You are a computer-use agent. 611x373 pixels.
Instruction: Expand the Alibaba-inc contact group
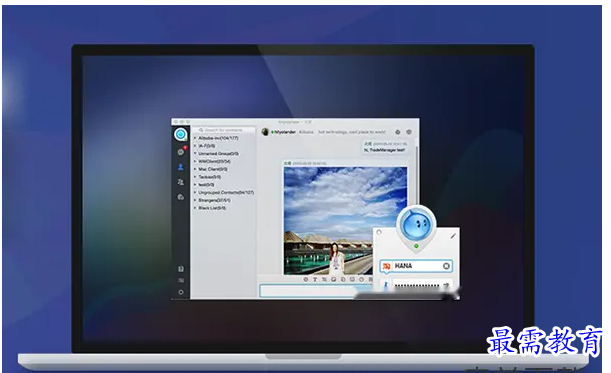218,138
